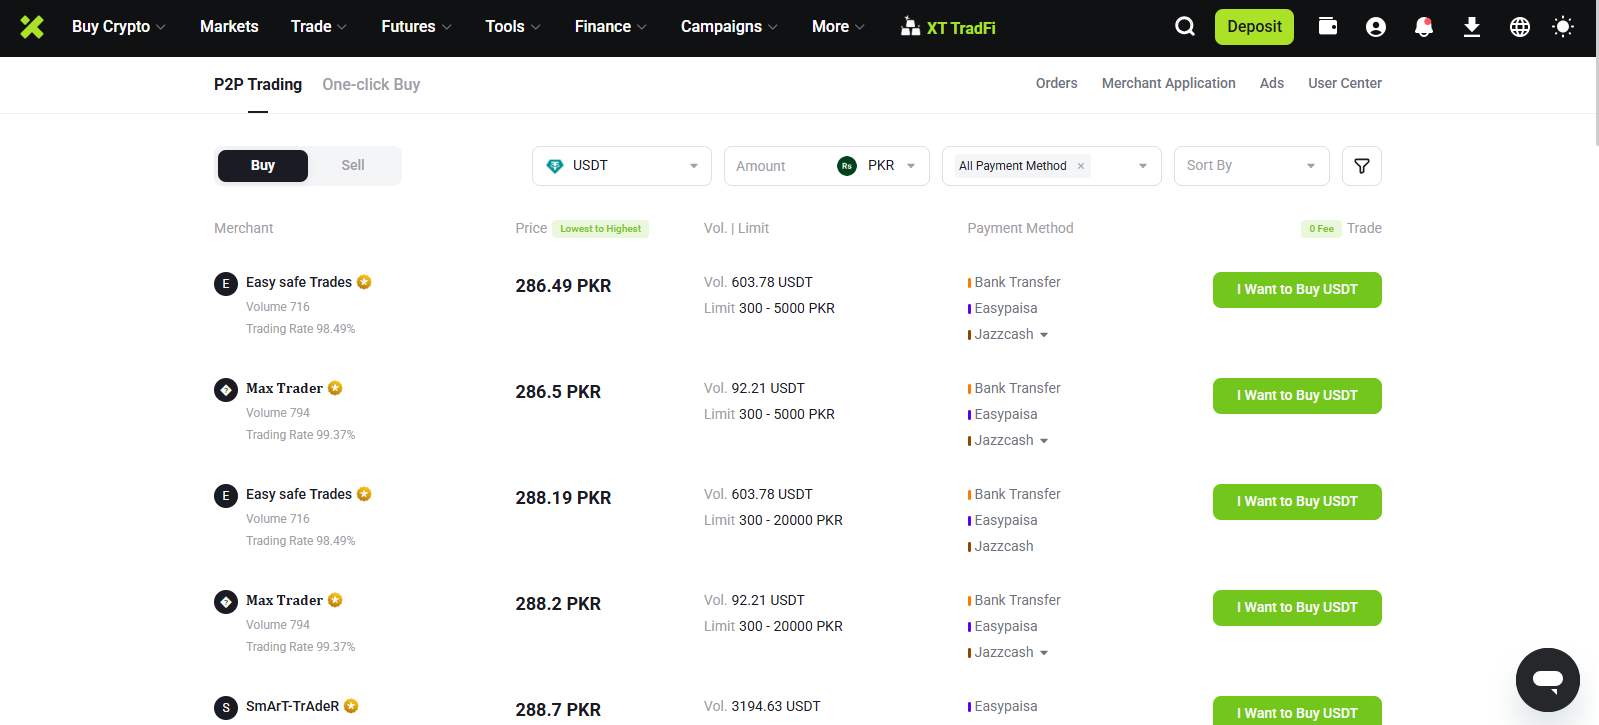The height and width of the screenshot is (725, 1599).
Task: Switch to the Sell toggle
Action: click(353, 166)
